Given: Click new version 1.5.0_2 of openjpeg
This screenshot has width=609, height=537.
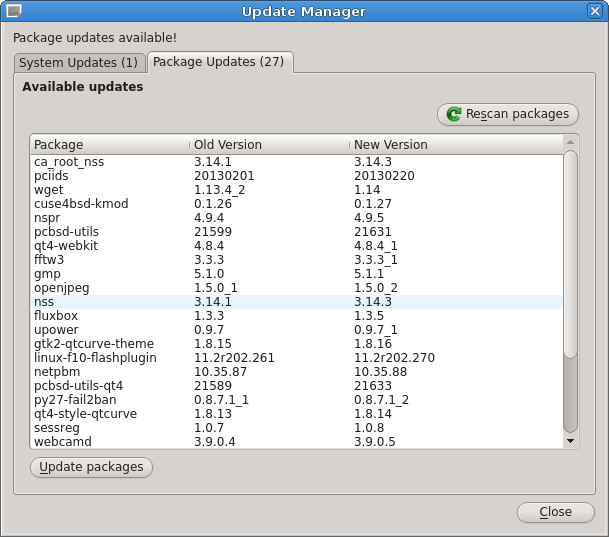Looking at the screenshot, I should [x=376, y=288].
